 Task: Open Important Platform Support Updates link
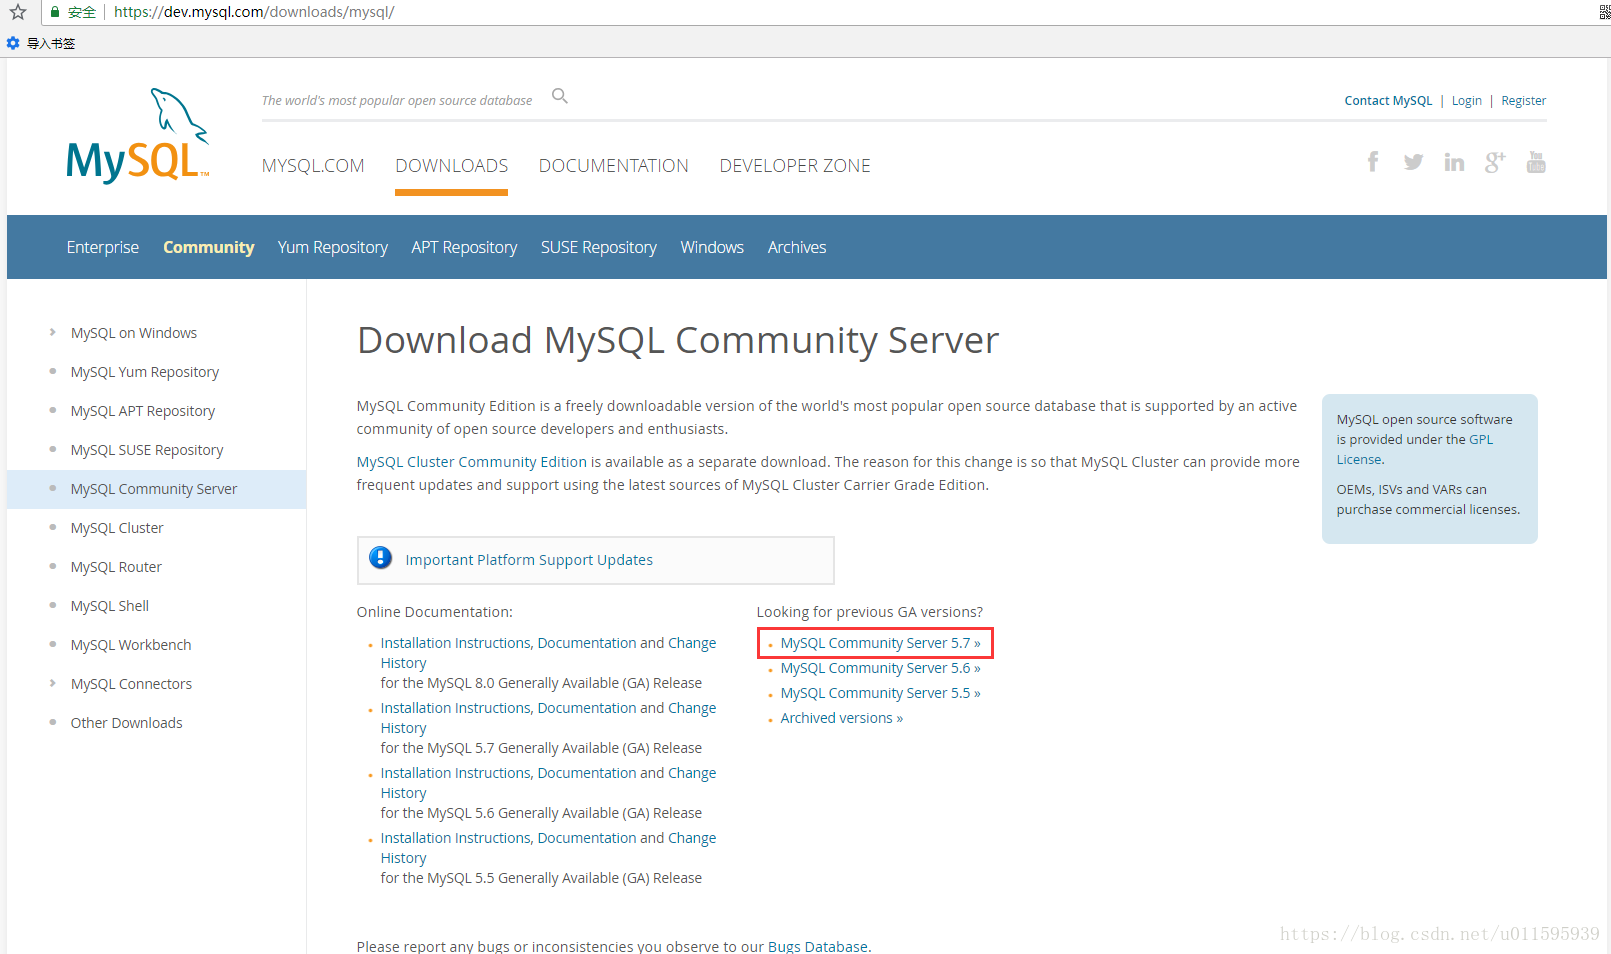[x=529, y=560]
